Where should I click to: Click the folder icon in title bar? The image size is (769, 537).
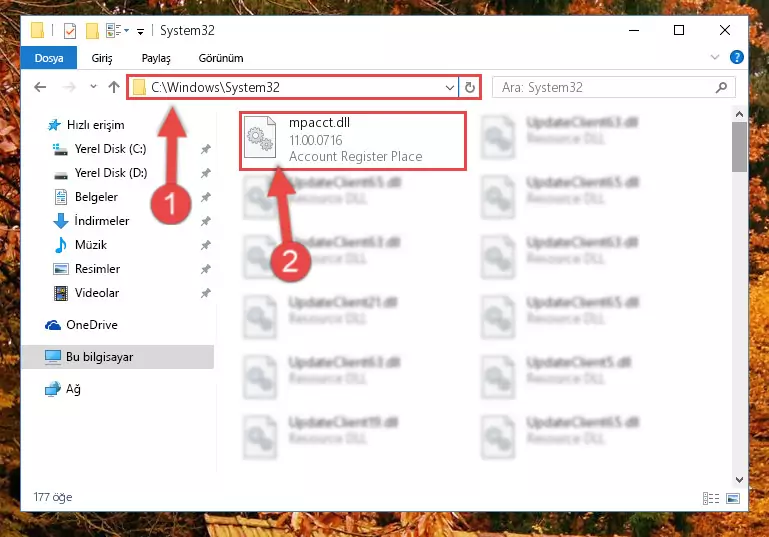(x=37, y=30)
